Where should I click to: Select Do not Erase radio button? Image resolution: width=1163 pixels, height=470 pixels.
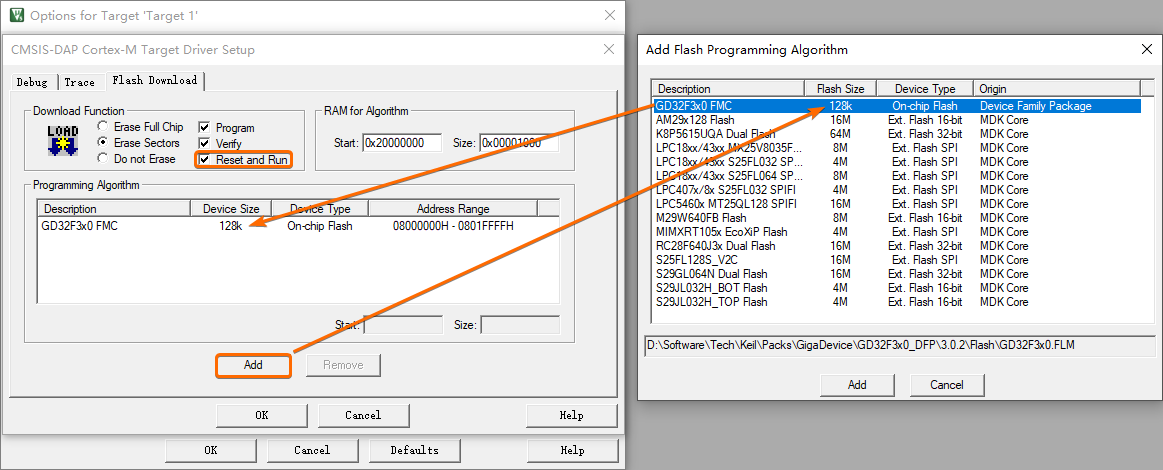tap(102, 159)
